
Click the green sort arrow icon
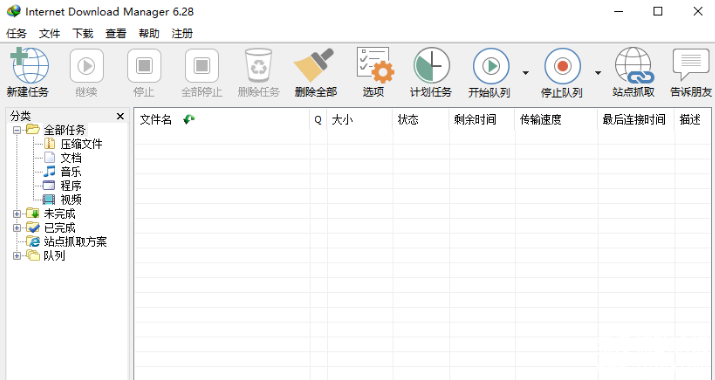tap(189, 120)
